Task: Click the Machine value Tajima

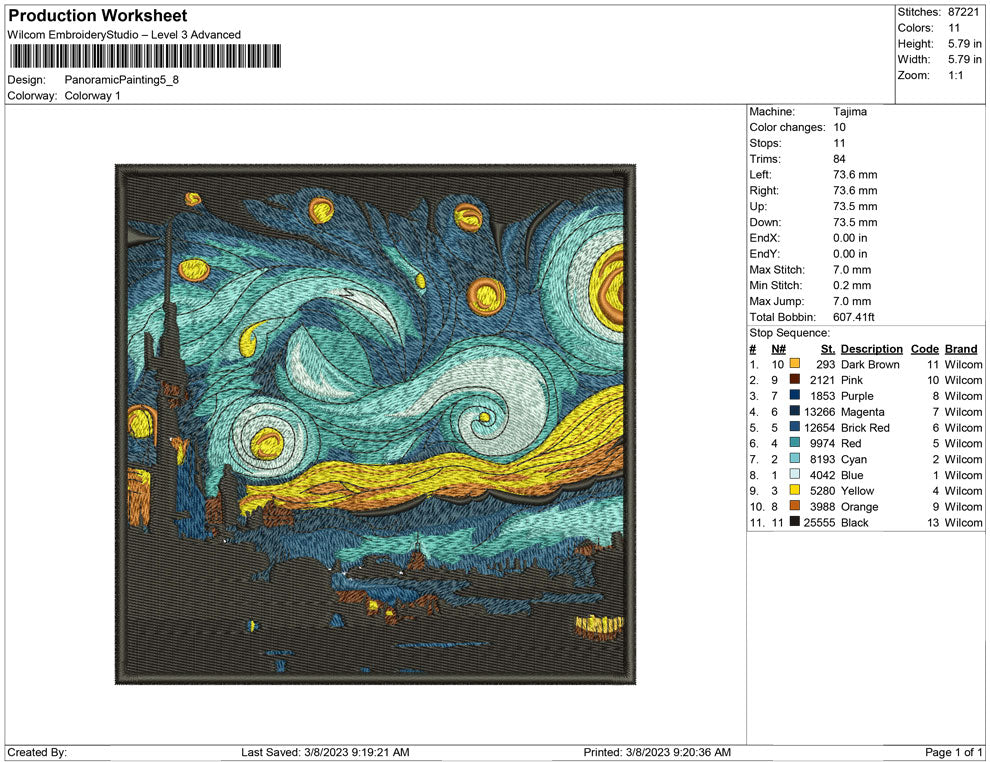Action: (x=850, y=112)
